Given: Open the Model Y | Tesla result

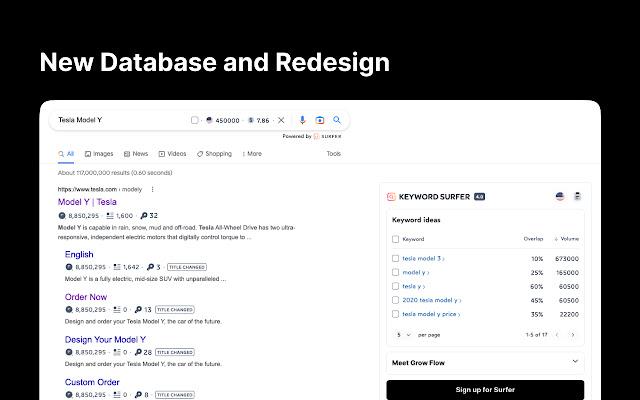Looking at the screenshot, I should tap(87, 202).
